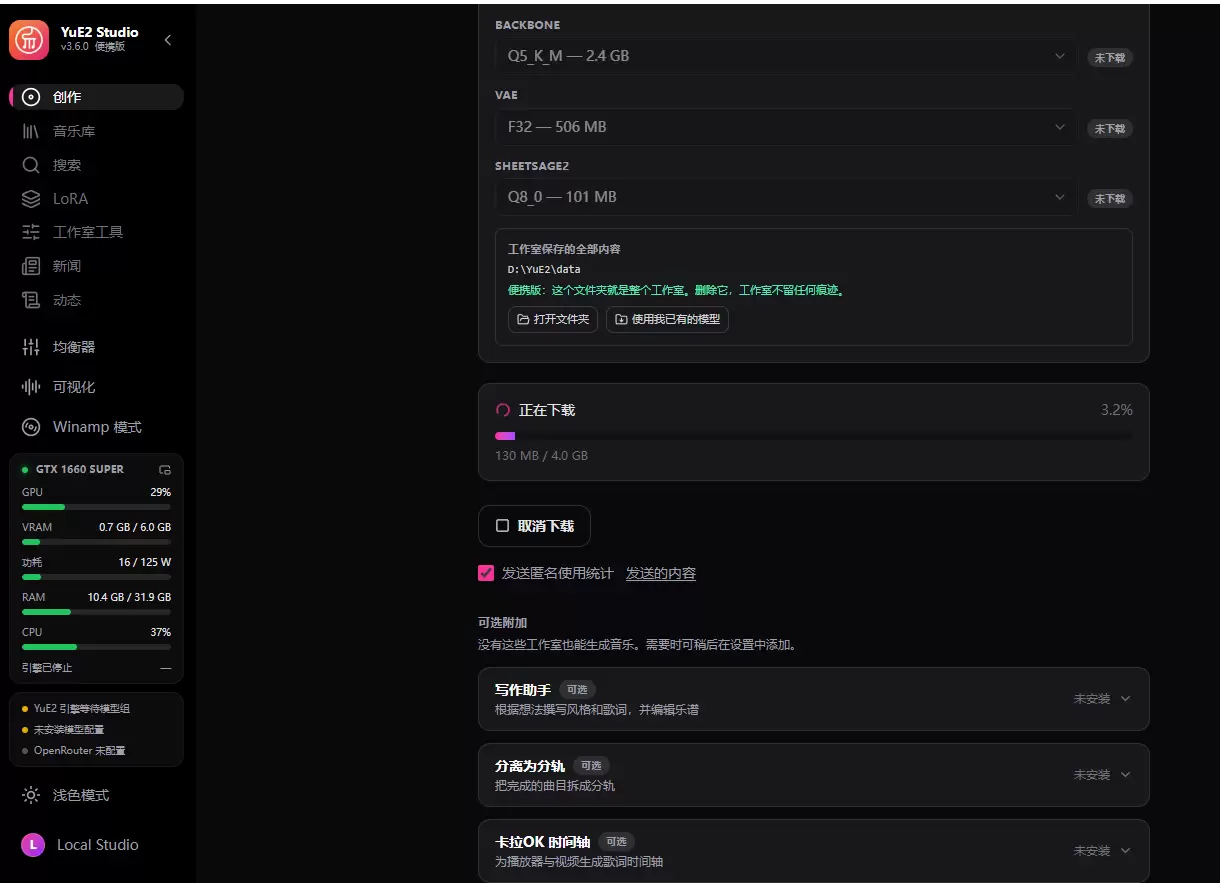Open the 创作 page
Screen dimensions: 1220x883
coord(96,97)
